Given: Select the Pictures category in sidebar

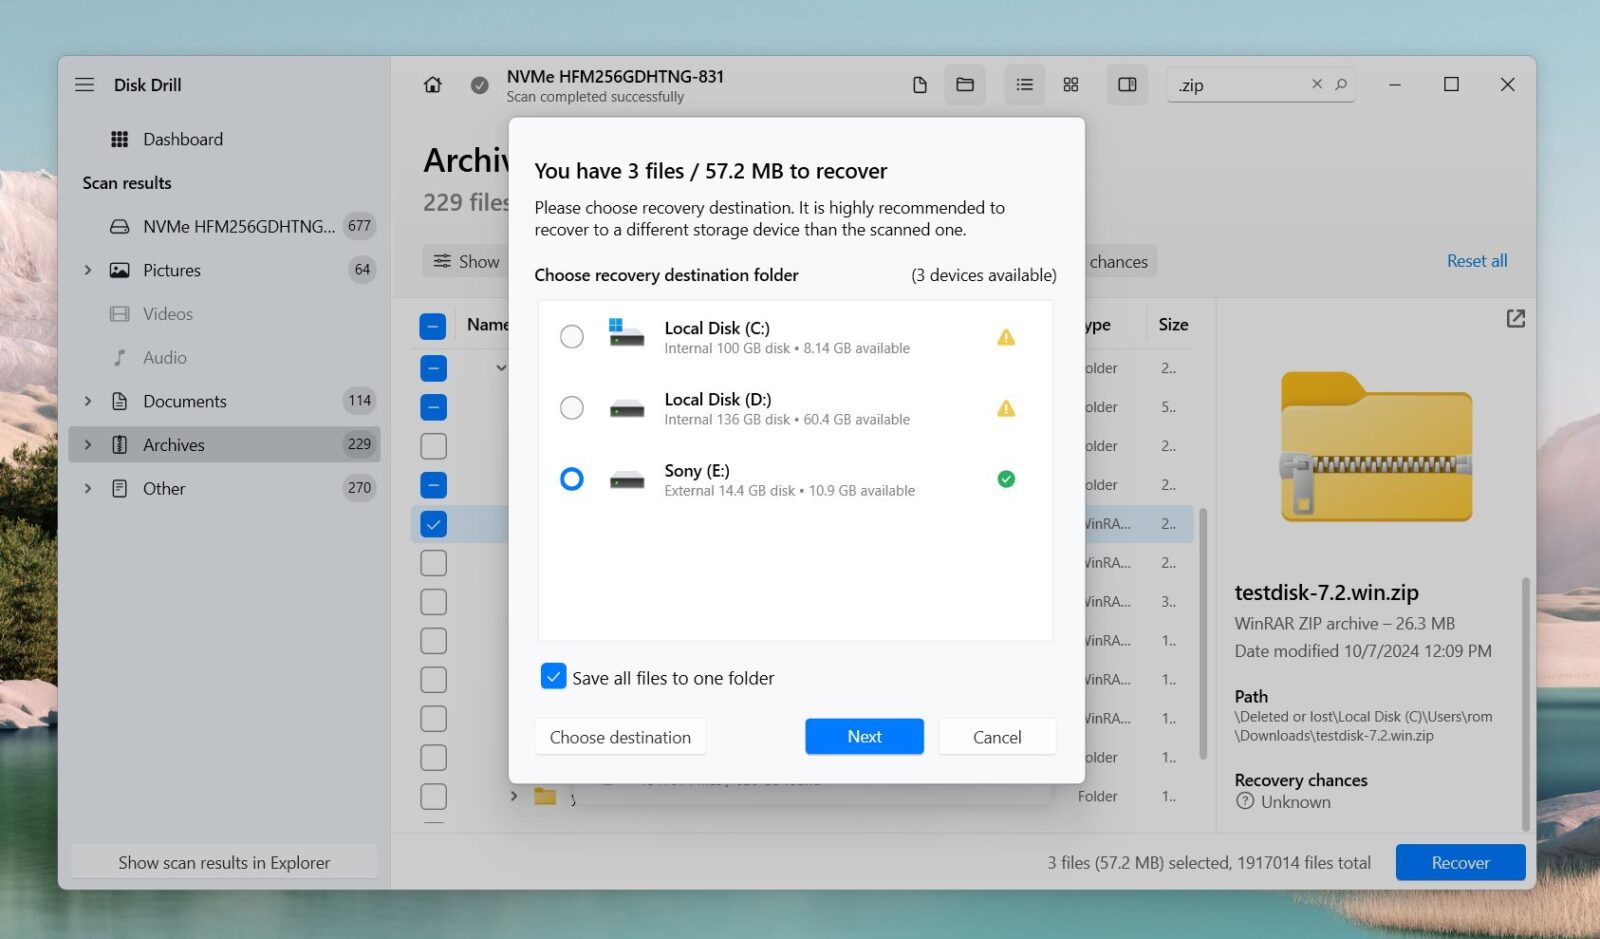Looking at the screenshot, I should click(x=172, y=270).
